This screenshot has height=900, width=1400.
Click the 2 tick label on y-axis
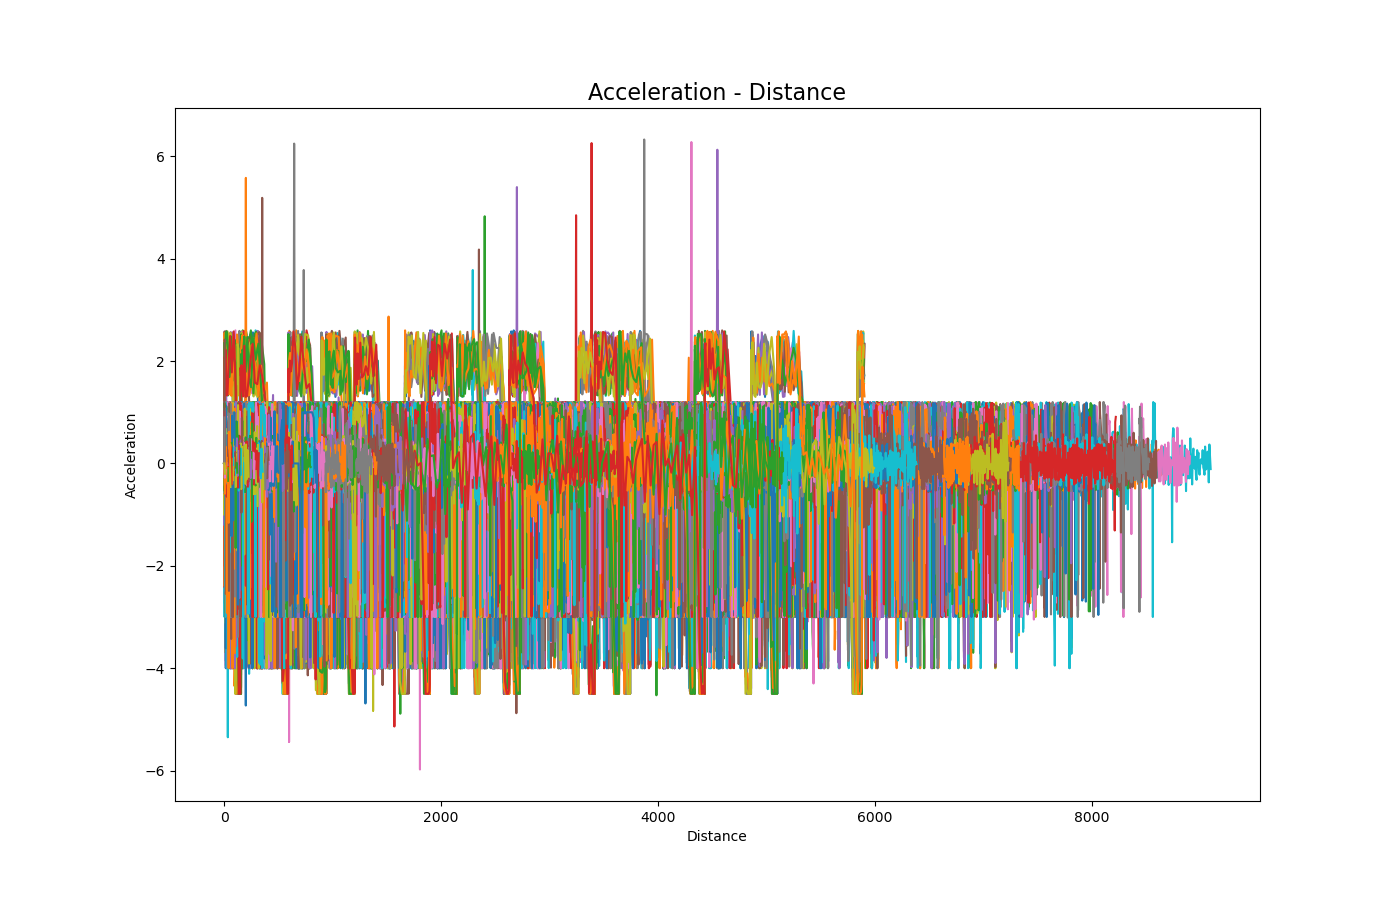tap(160, 362)
